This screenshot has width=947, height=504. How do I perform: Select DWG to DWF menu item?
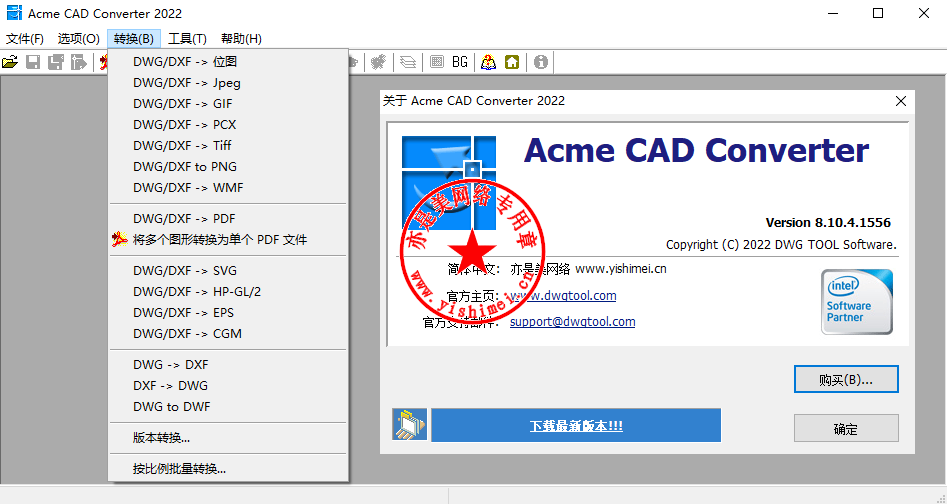coord(228,407)
